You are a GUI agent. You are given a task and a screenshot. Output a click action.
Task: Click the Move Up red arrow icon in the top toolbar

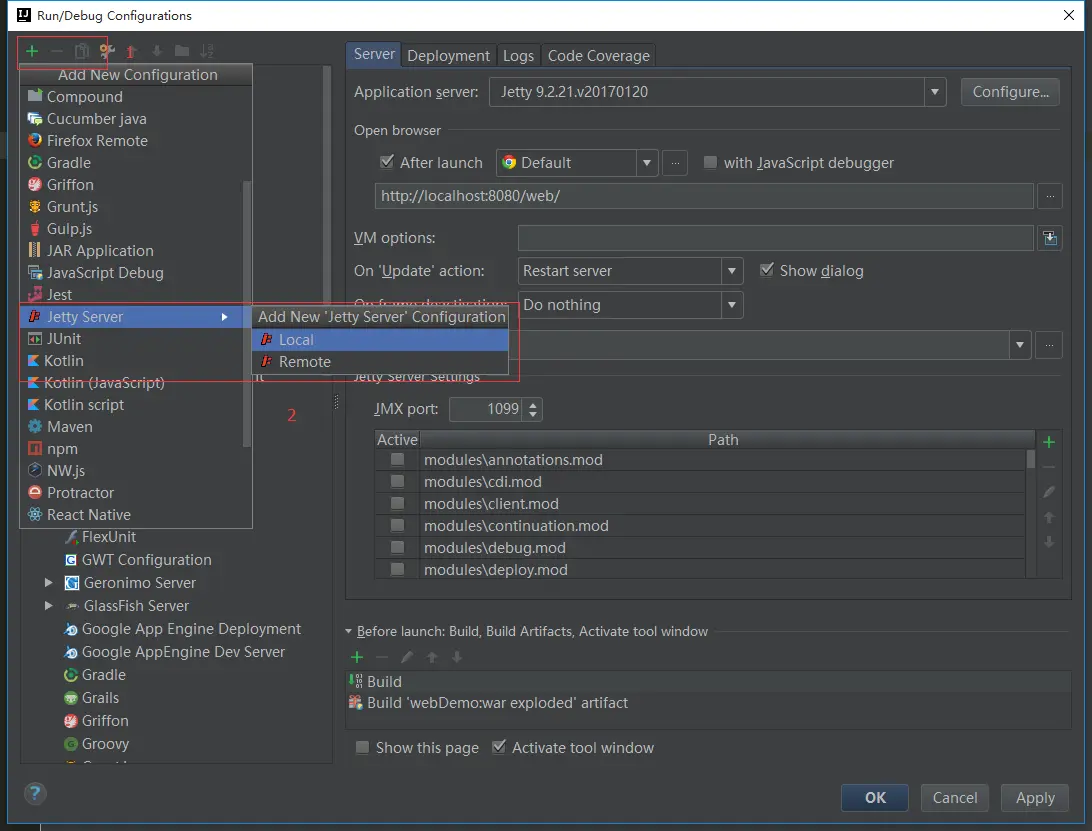(x=131, y=51)
